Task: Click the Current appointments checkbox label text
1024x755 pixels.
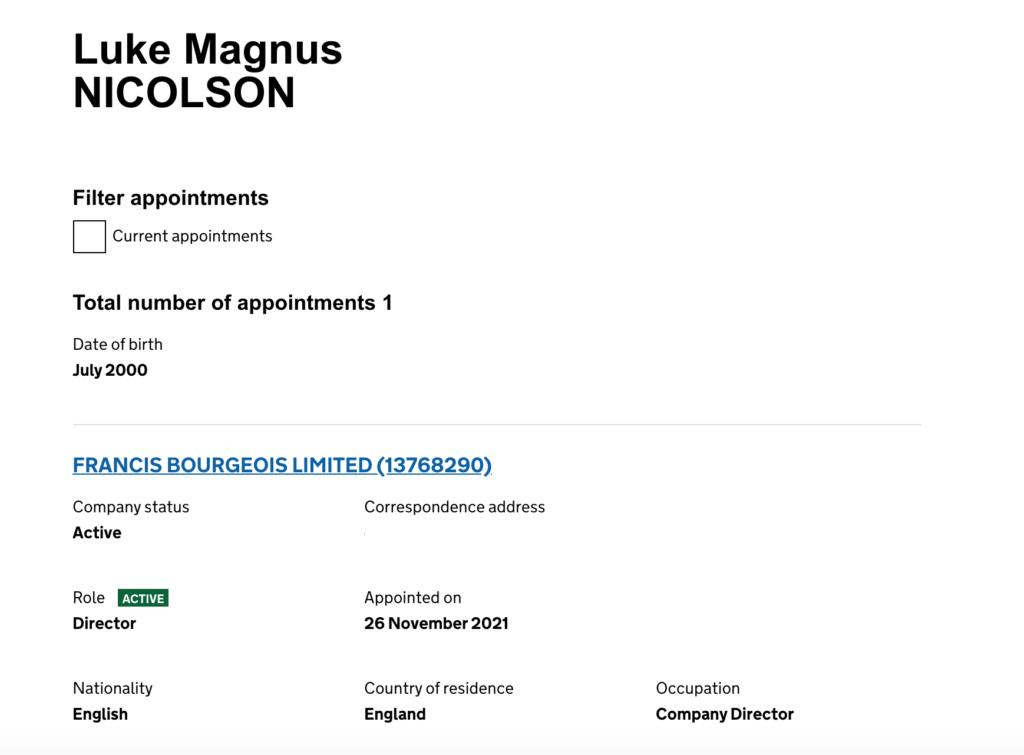Action: pyautogui.click(x=192, y=236)
